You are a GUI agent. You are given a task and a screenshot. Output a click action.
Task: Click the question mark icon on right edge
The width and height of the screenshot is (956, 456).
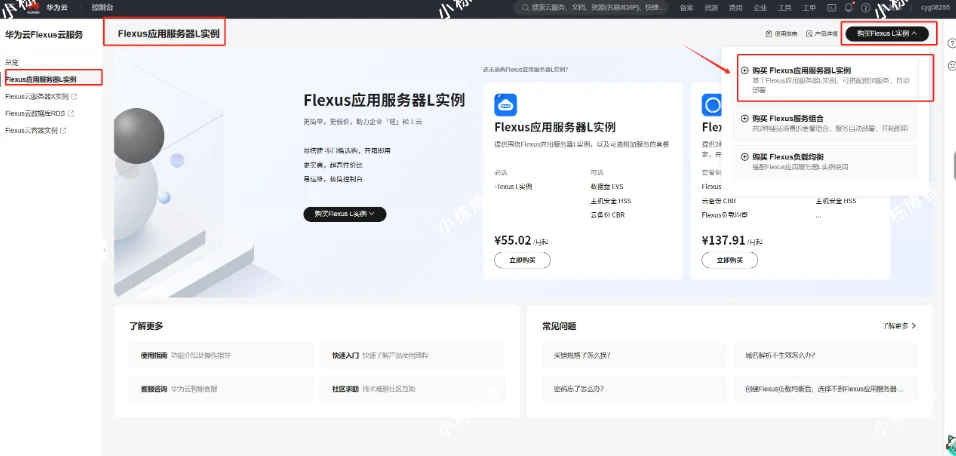click(x=951, y=43)
